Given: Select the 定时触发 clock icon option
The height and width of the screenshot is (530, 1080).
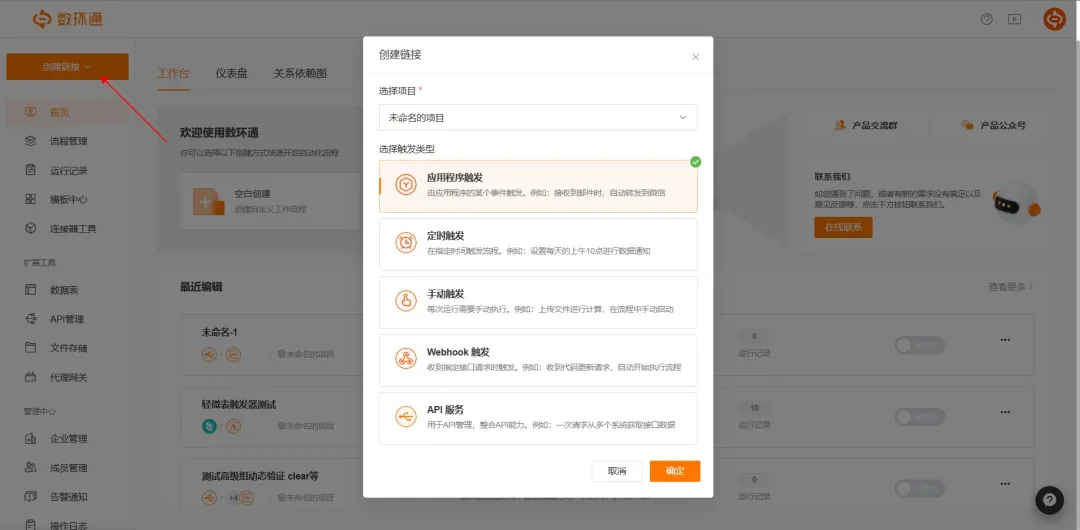Looking at the screenshot, I should [x=406, y=243].
